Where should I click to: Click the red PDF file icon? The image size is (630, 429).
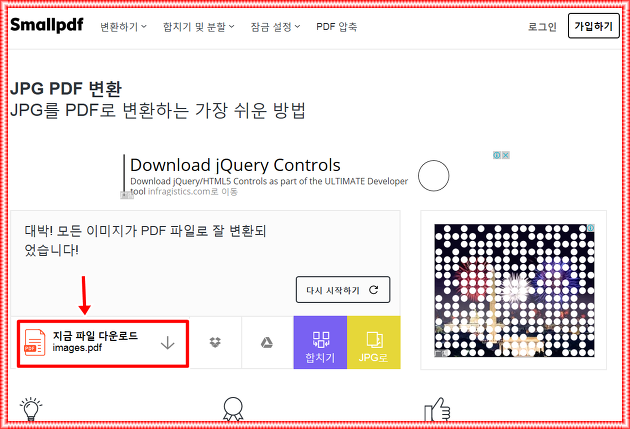tap(35, 342)
